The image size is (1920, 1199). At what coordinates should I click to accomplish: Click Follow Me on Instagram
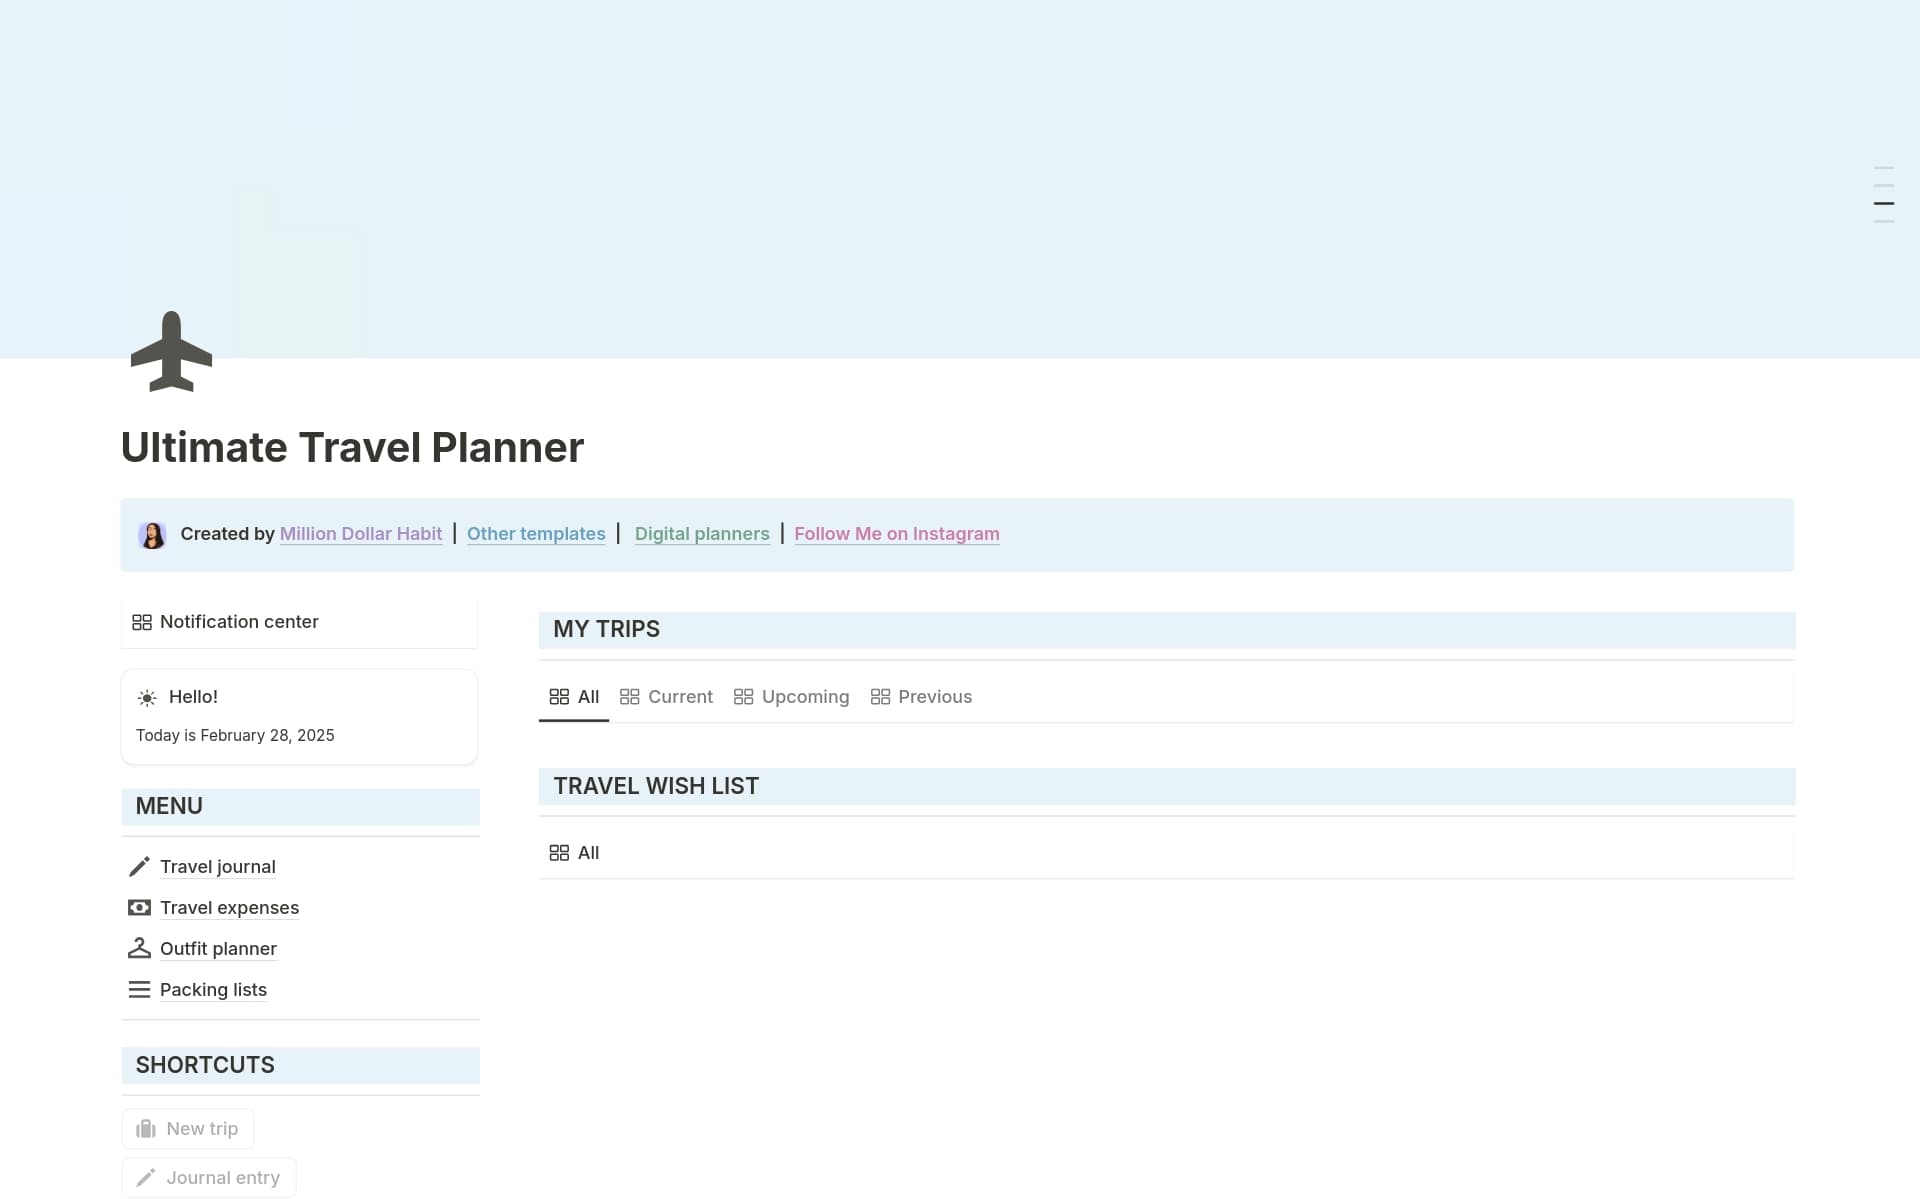point(896,533)
